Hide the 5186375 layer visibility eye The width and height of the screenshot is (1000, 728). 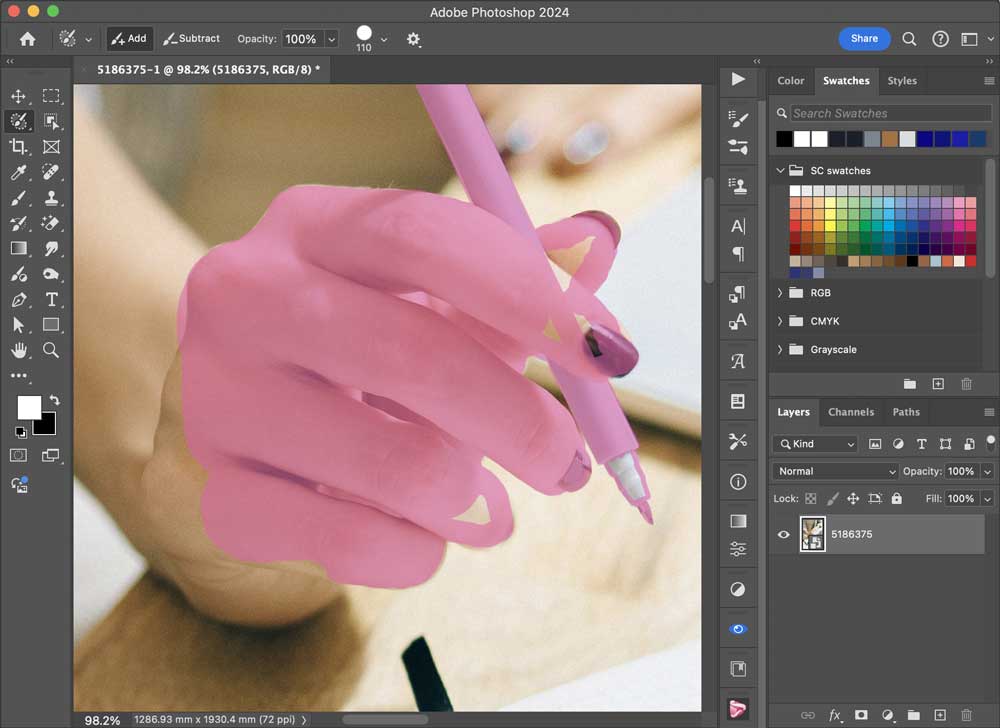coord(784,534)
